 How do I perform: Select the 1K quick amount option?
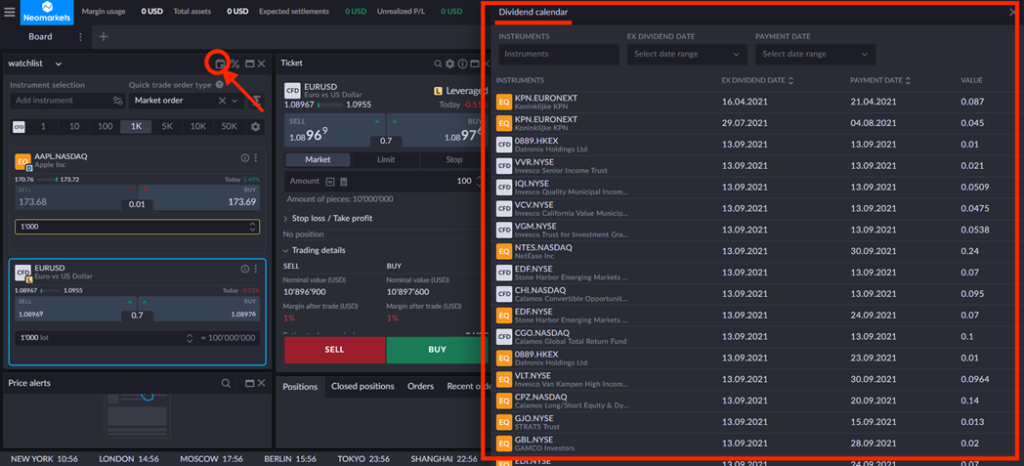coord(136,127)
